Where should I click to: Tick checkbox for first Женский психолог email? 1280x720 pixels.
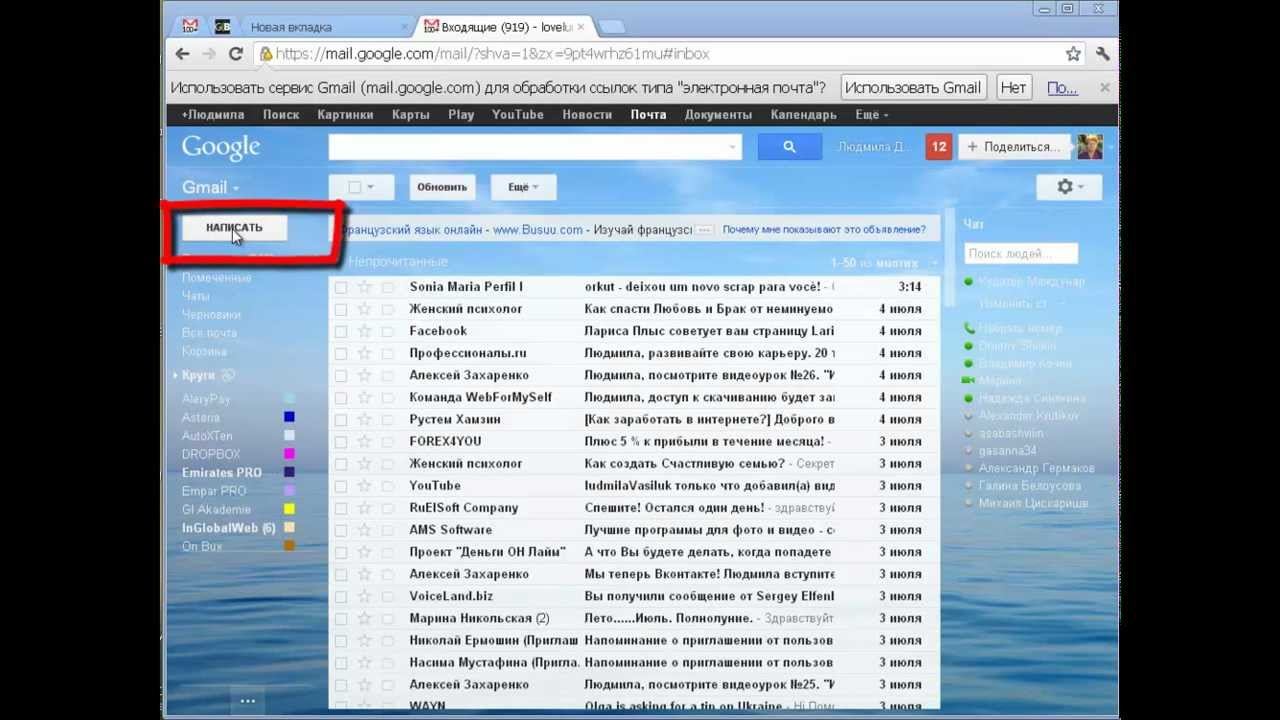point(341,309)
